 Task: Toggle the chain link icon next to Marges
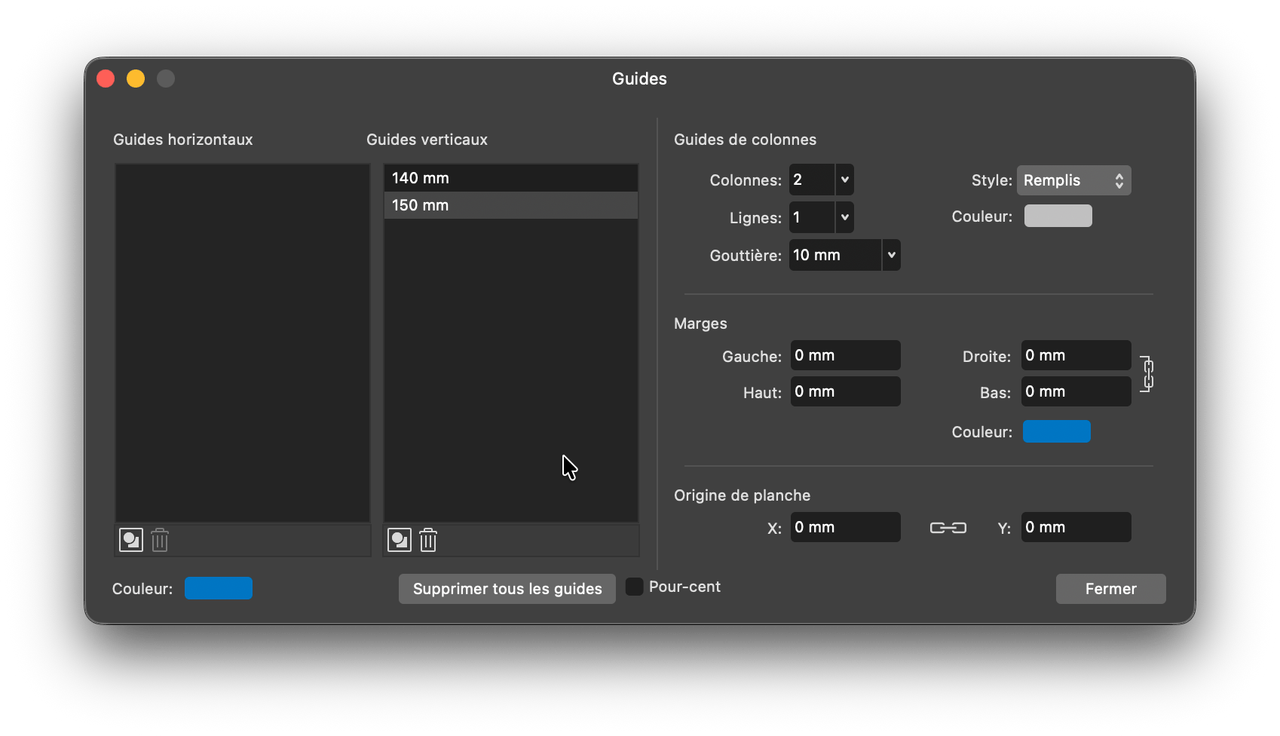(x=1146, y=373)
